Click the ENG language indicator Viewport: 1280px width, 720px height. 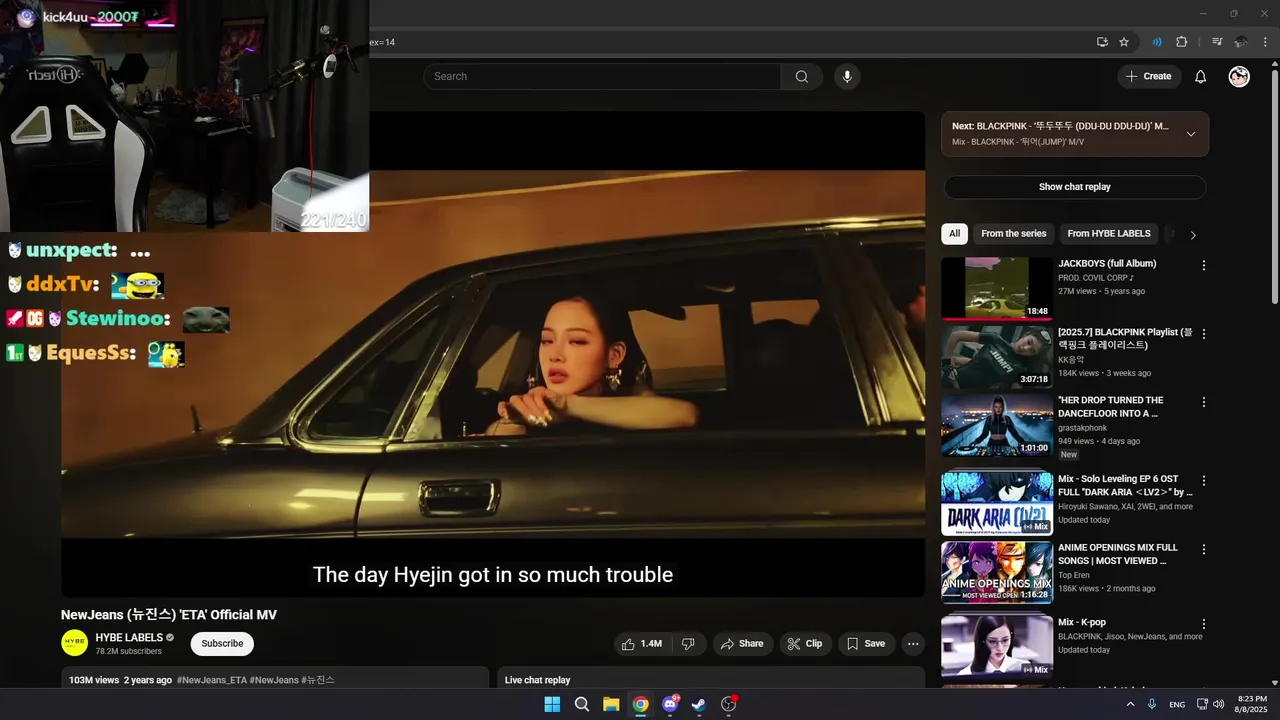[x=1177, y=705]
